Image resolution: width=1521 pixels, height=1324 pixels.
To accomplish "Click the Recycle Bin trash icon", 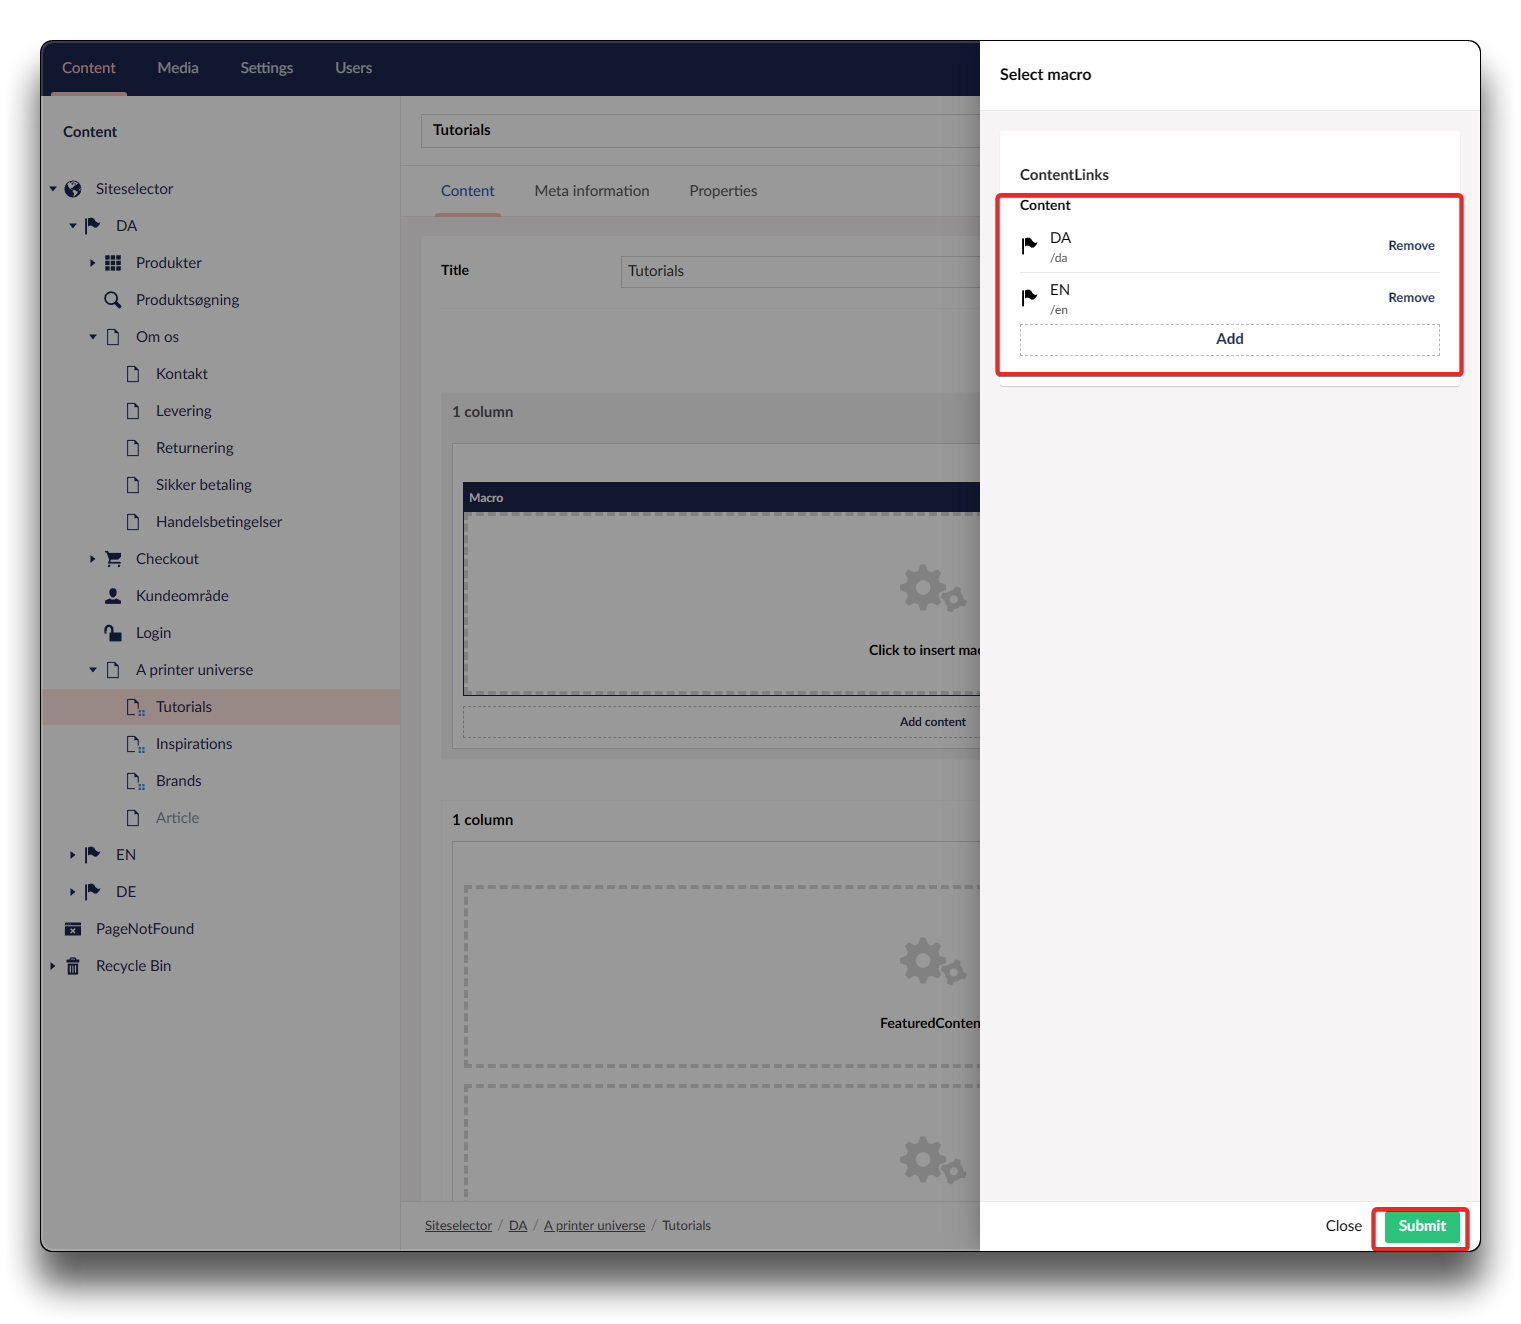I will pyautogui.click(x=73, y=966).
